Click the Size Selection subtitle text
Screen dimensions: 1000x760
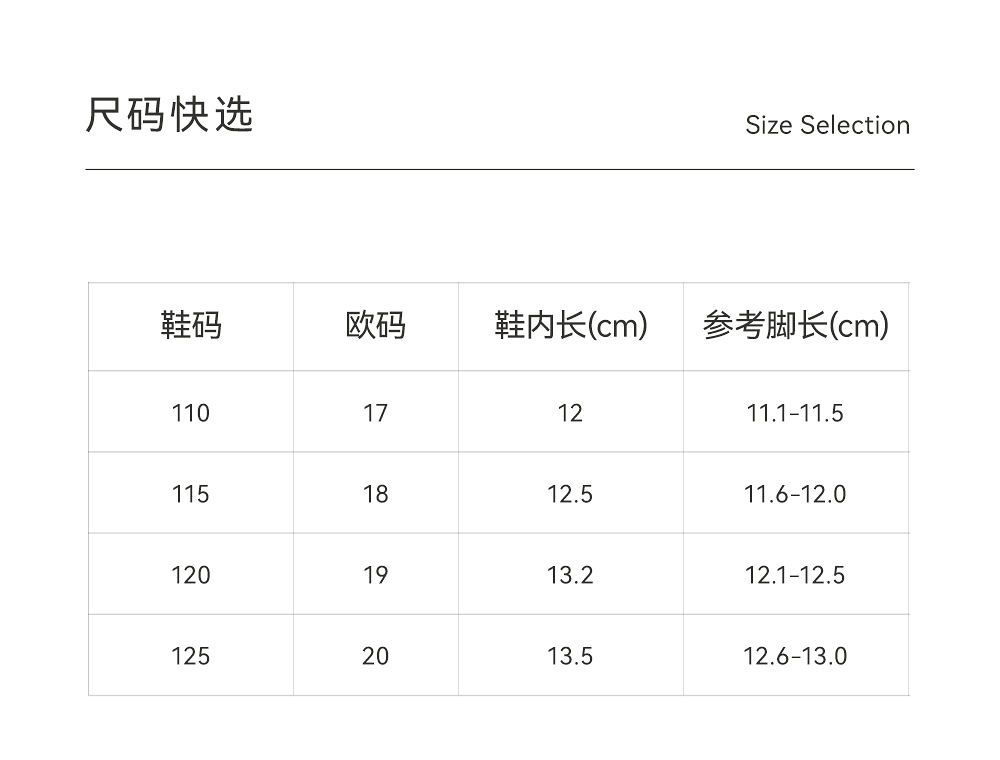(x=827, y=125)
